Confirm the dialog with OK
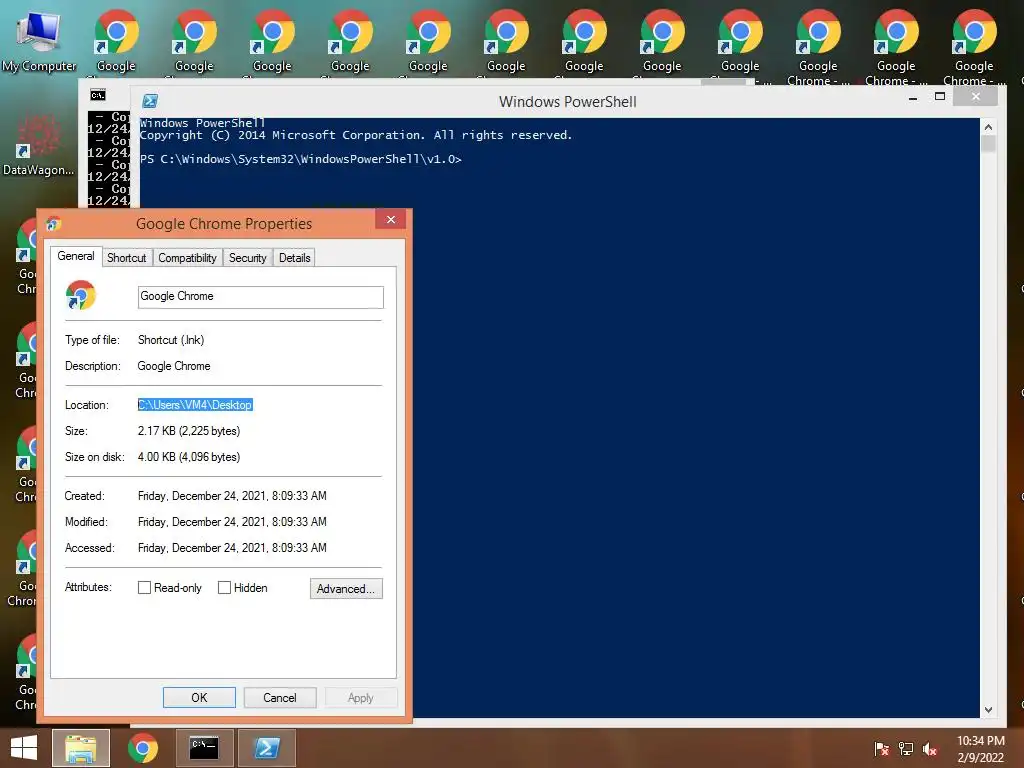Viewport: 1024px width, 768px height. tap(199, 697)
